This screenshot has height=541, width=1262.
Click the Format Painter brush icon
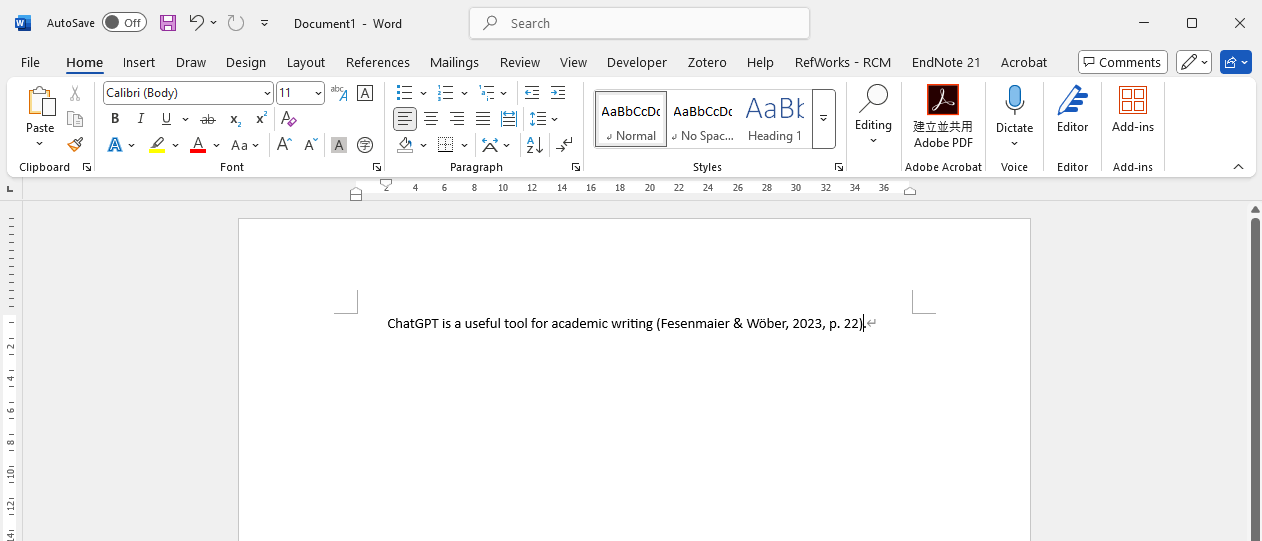(x=75, y=145)
